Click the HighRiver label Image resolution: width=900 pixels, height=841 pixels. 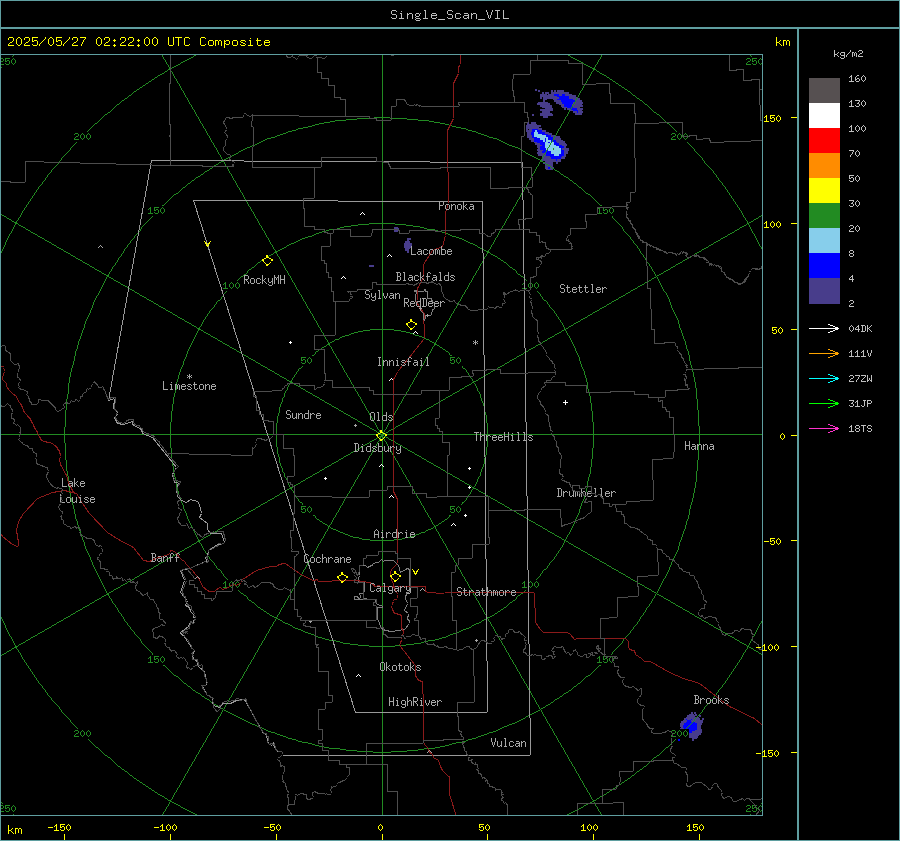pos(415,702)
